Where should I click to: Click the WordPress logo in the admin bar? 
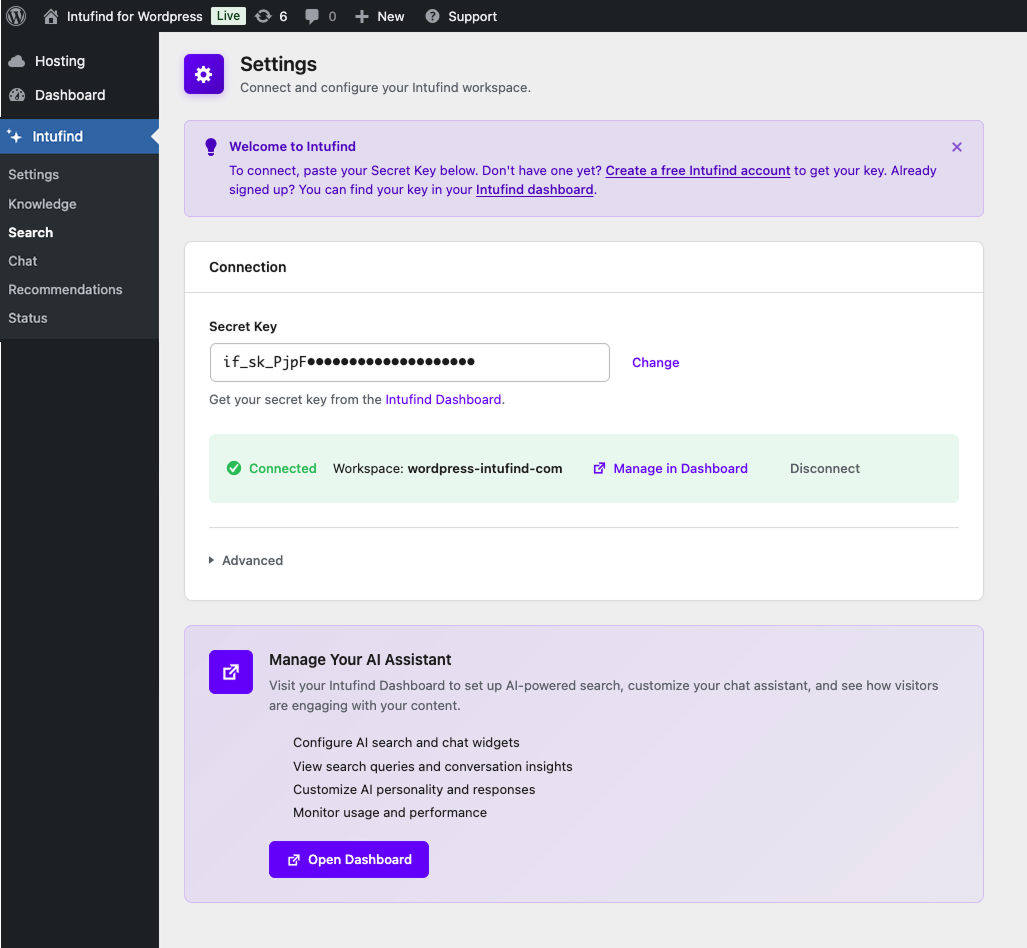(16, 16)
